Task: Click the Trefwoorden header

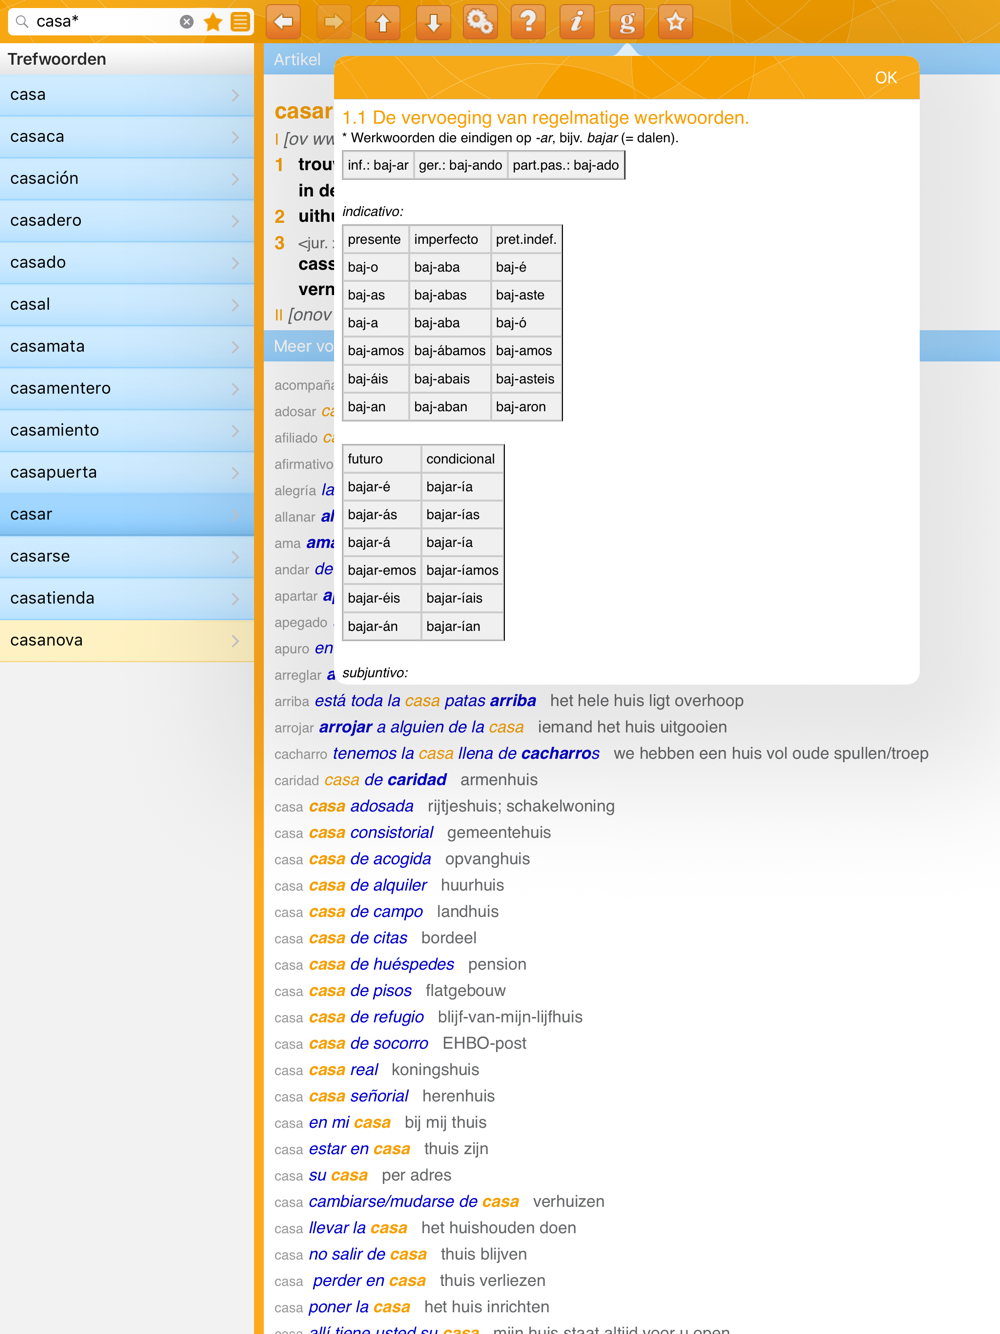Action: click(57, 59)
